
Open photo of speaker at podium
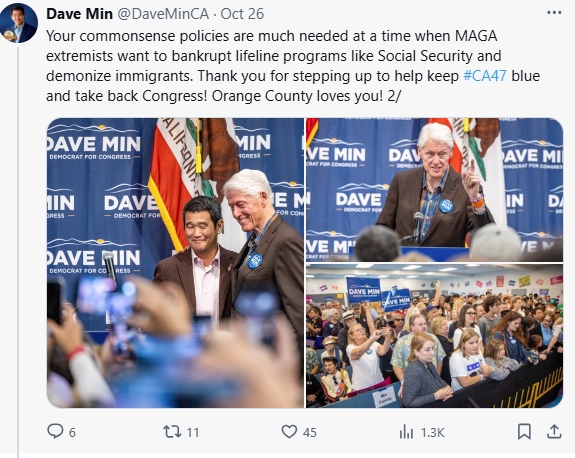(435, 189)
